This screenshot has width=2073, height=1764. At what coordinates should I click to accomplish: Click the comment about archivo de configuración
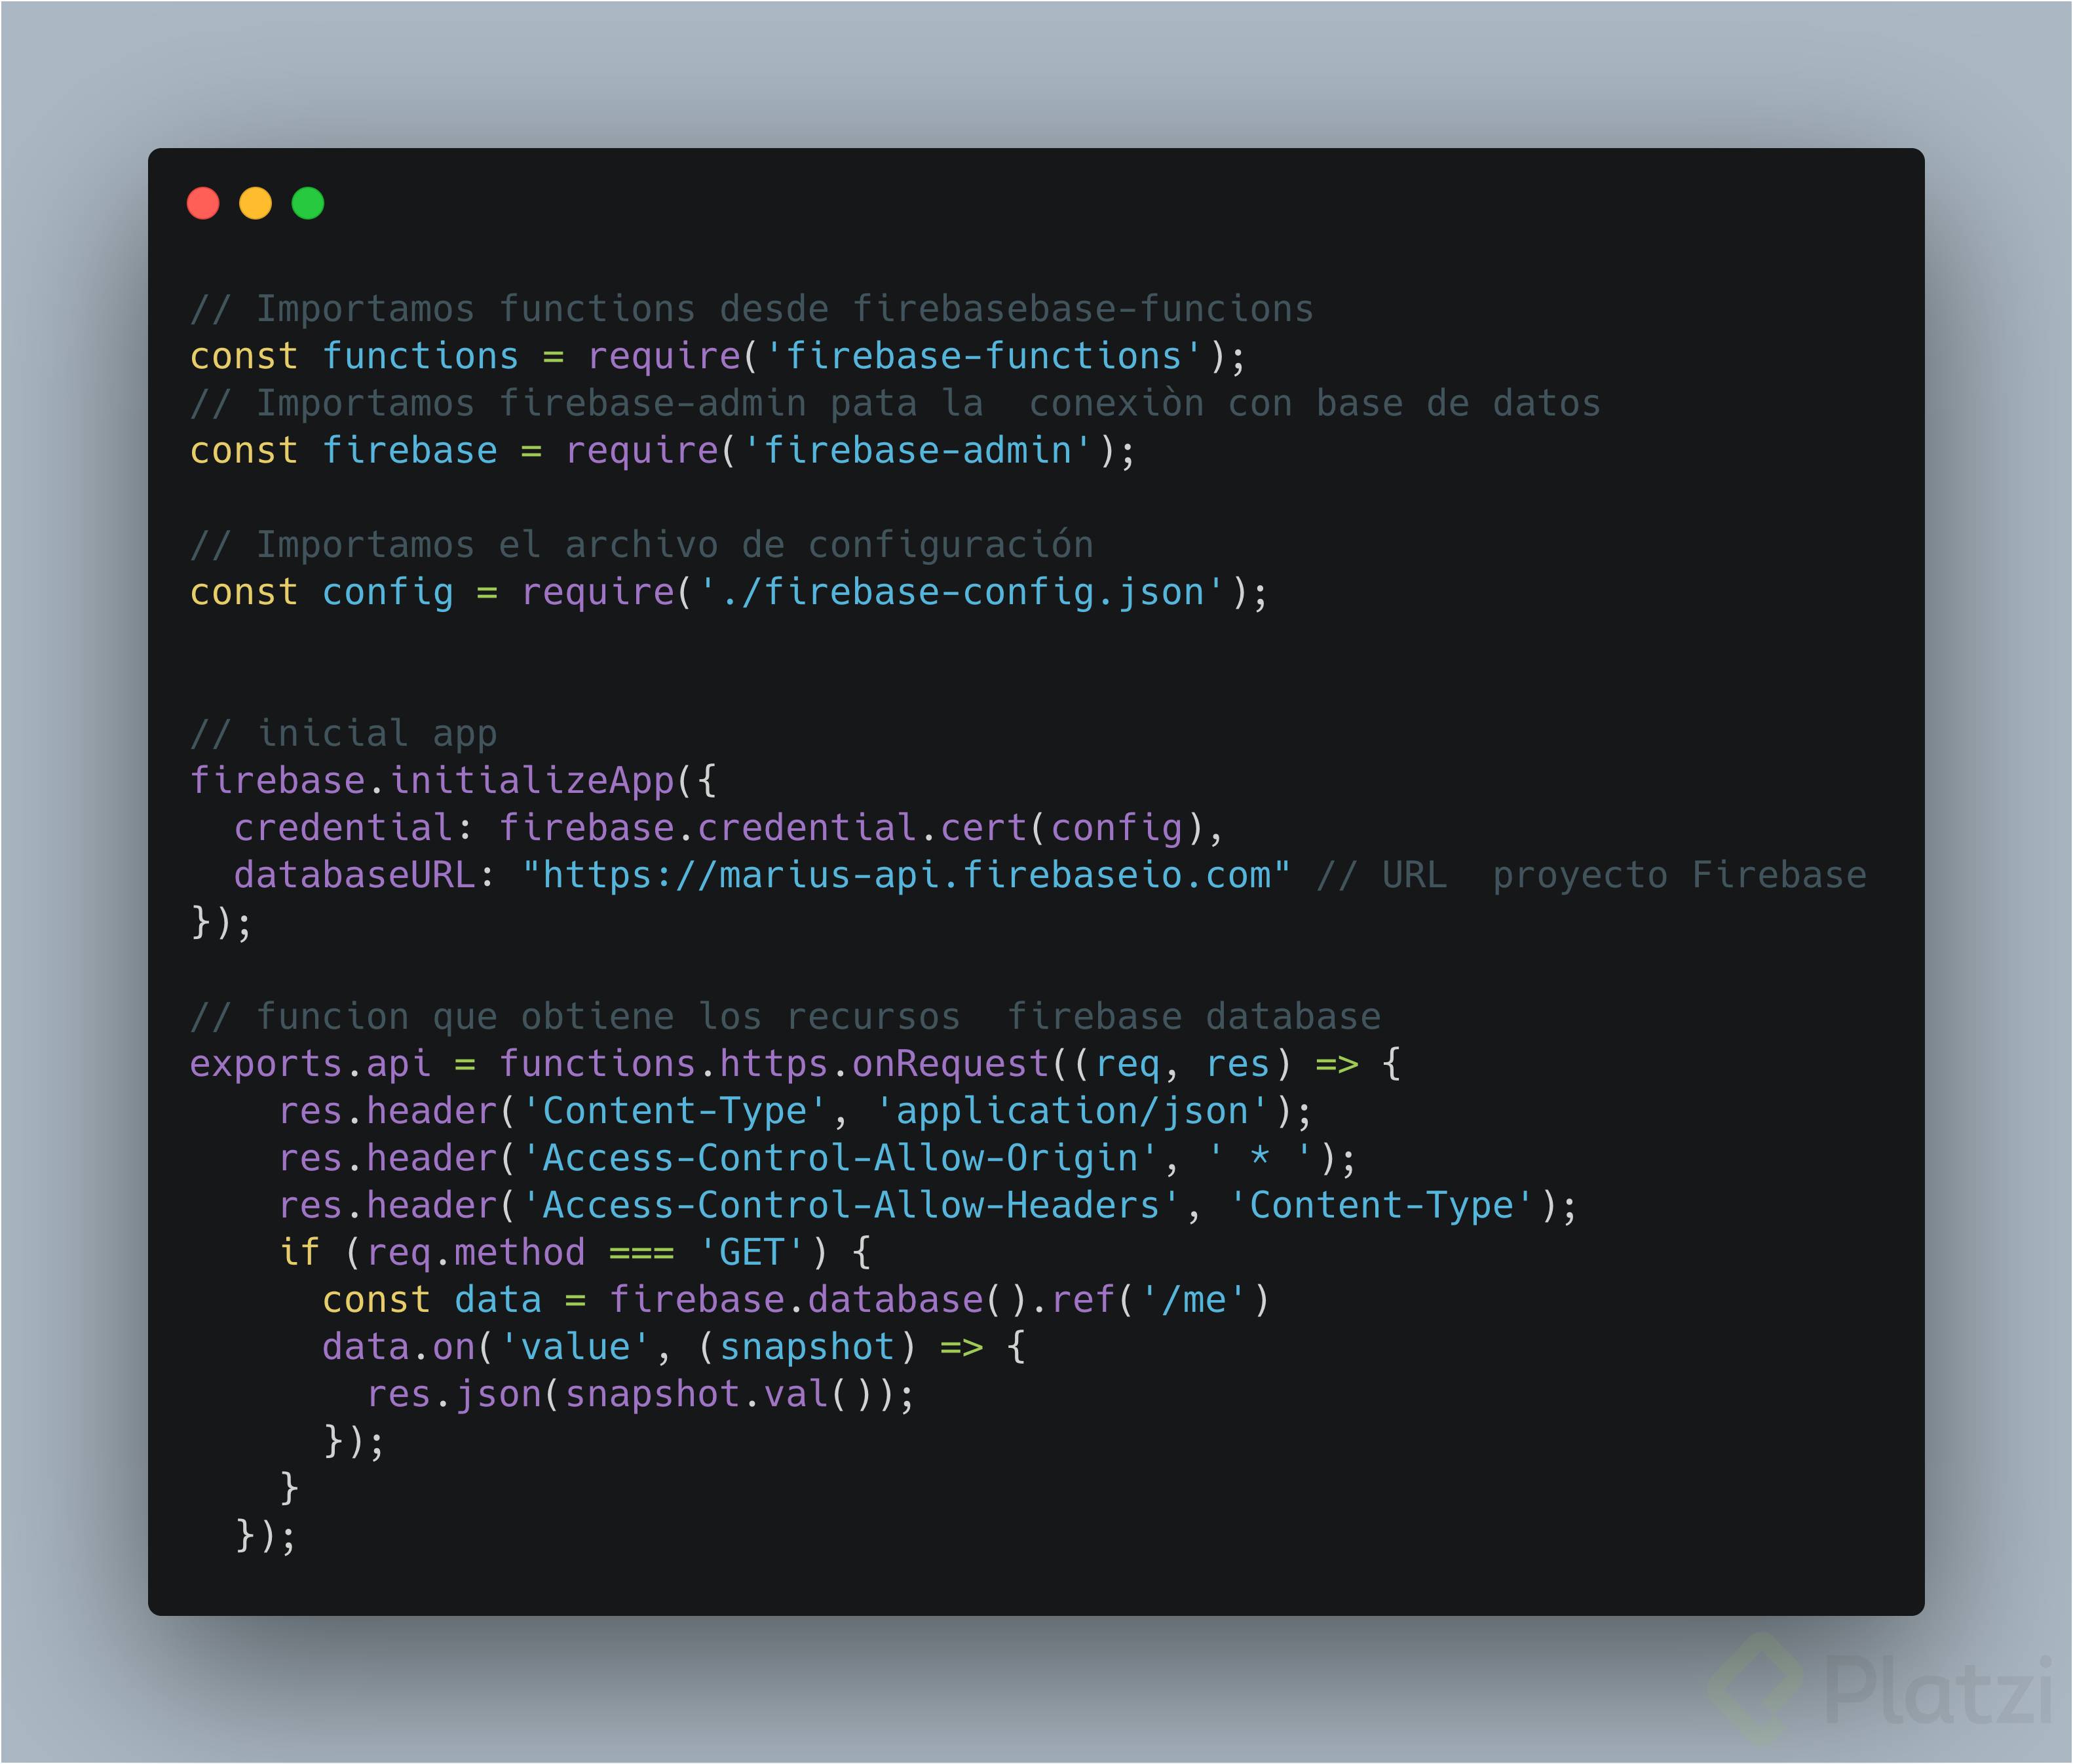pos(642,545)
